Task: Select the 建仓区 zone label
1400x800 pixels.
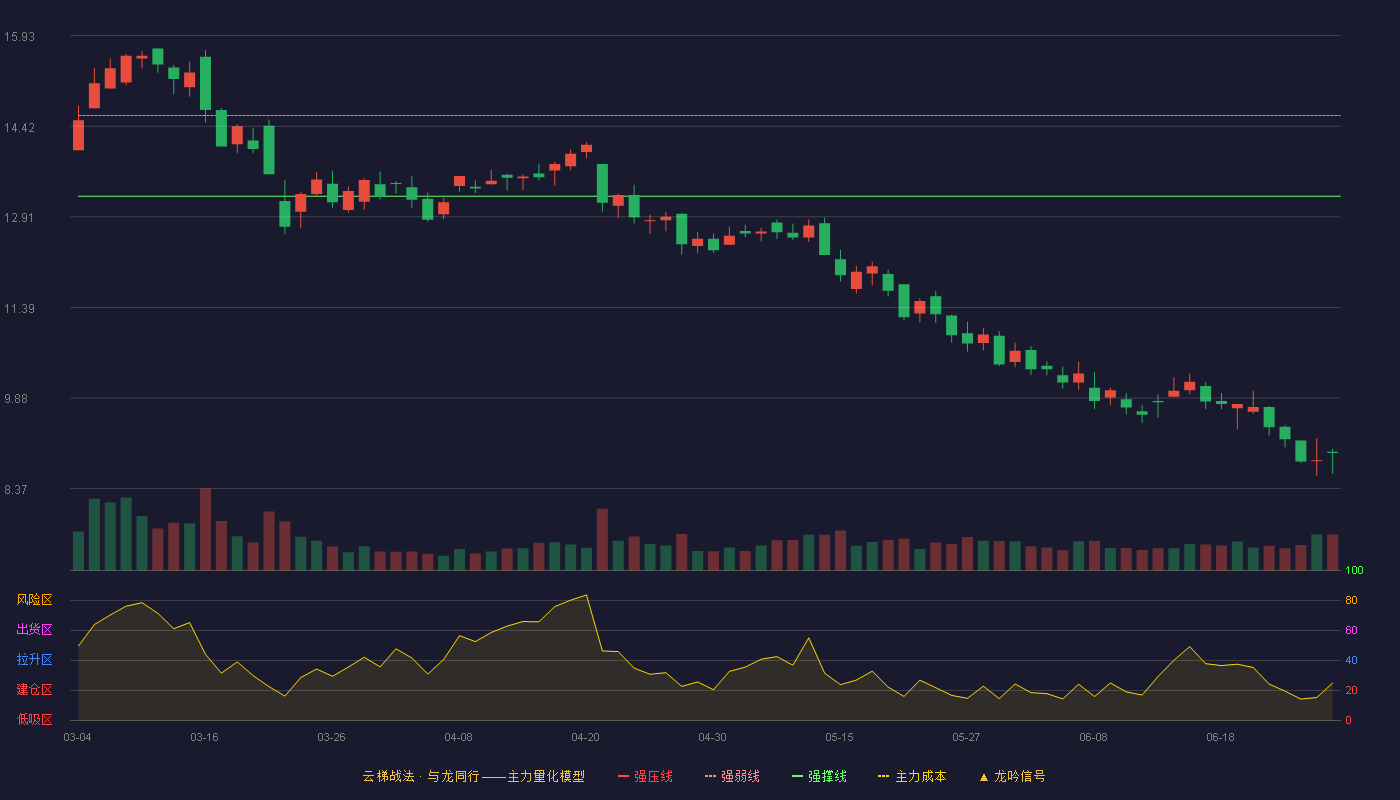Action: 34,690
